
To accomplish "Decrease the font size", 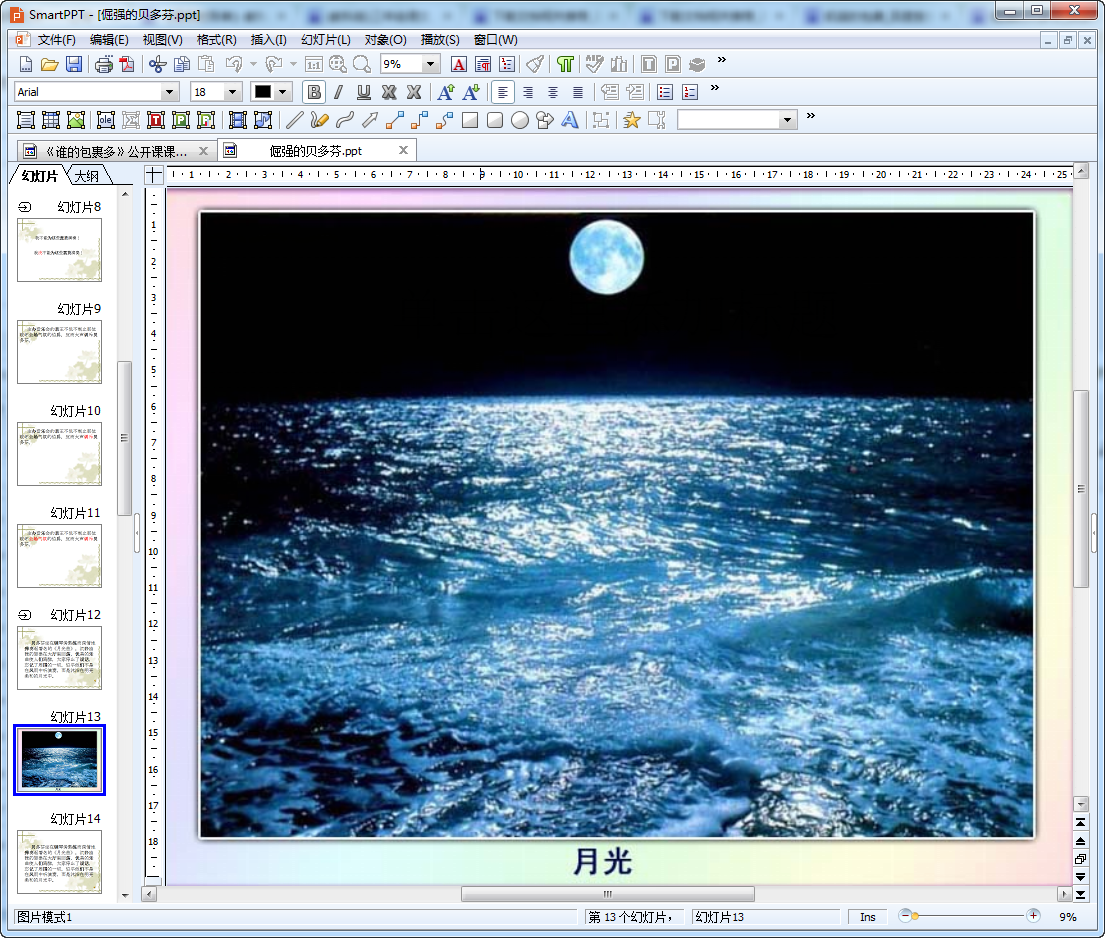I will 471,92.
